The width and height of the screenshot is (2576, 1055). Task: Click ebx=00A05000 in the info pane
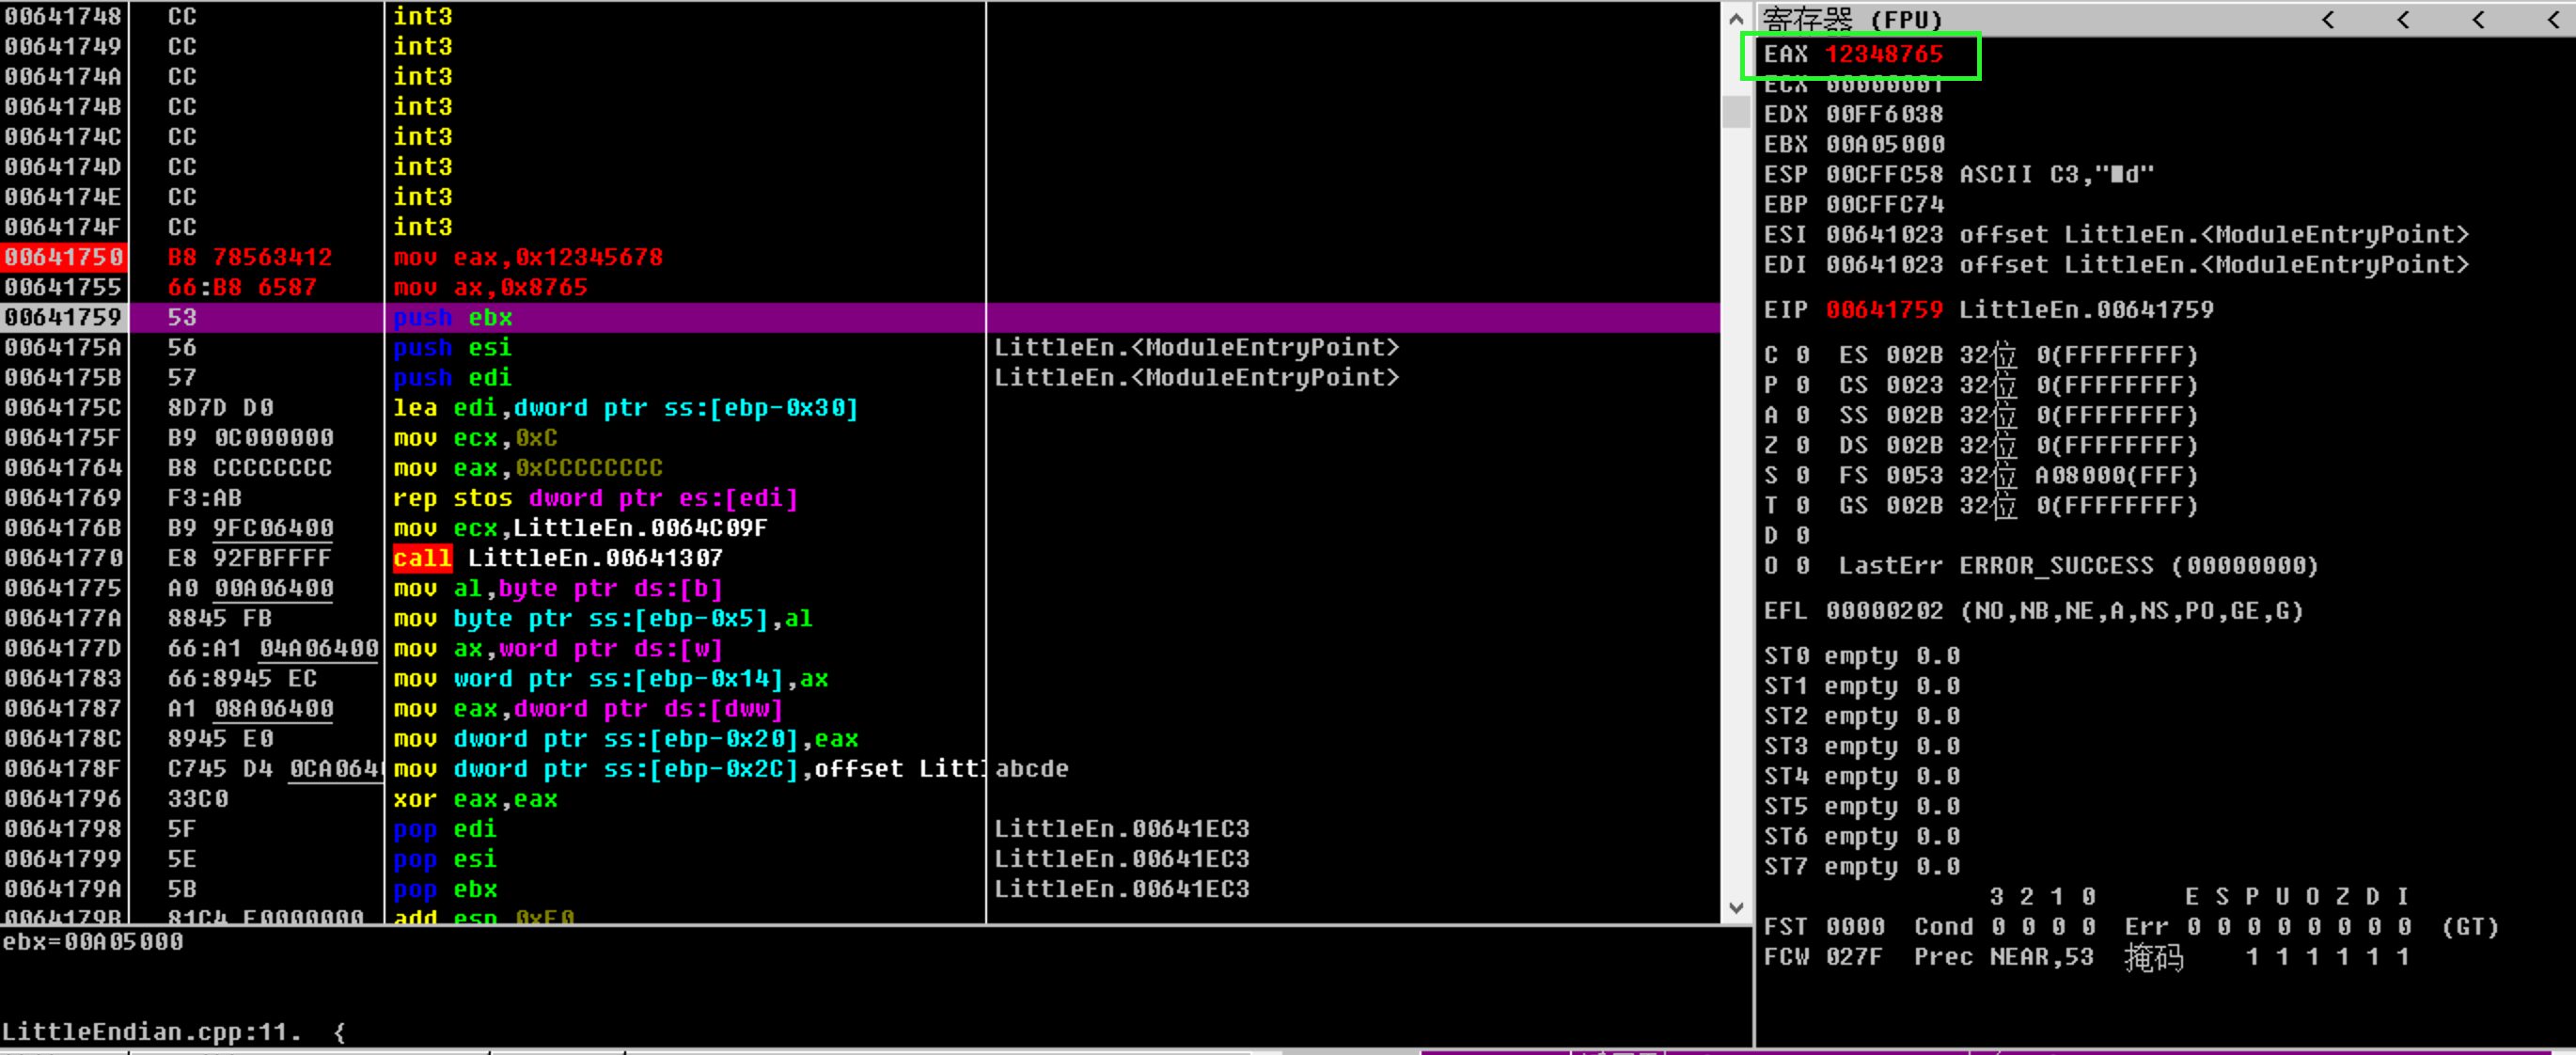tap(93, 941)
